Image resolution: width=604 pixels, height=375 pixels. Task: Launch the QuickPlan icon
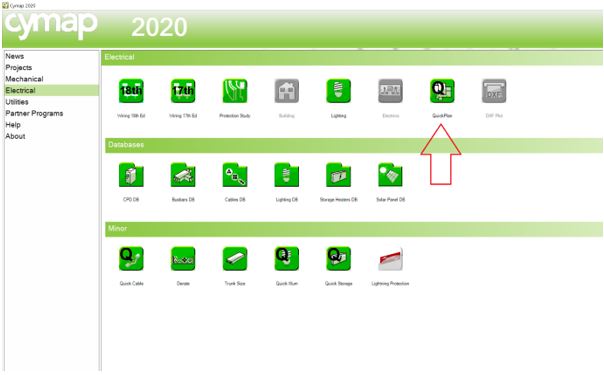(x=442, y=91)
